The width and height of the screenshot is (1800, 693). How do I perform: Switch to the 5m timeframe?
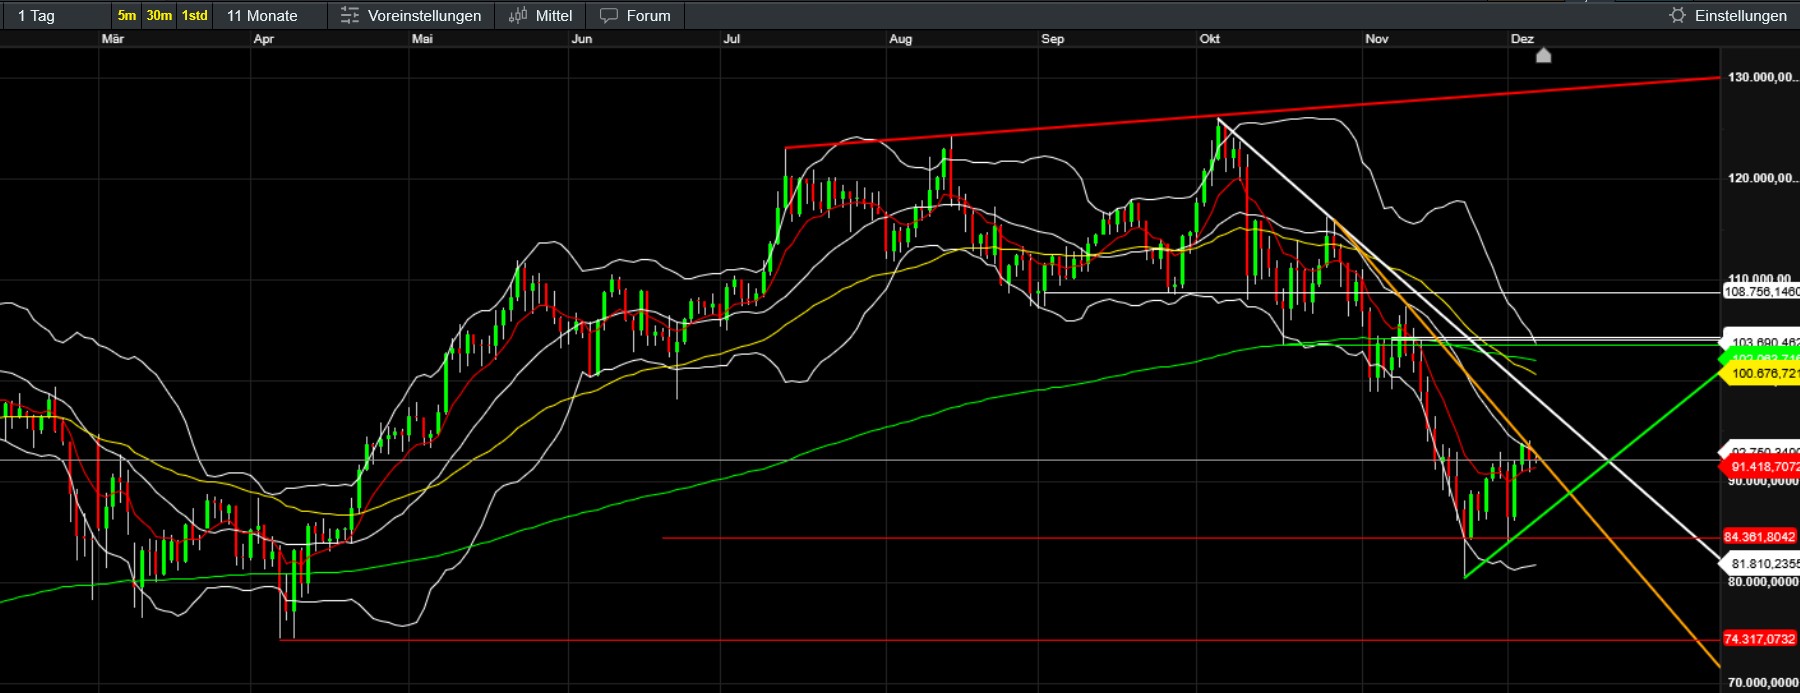point(127,15)
